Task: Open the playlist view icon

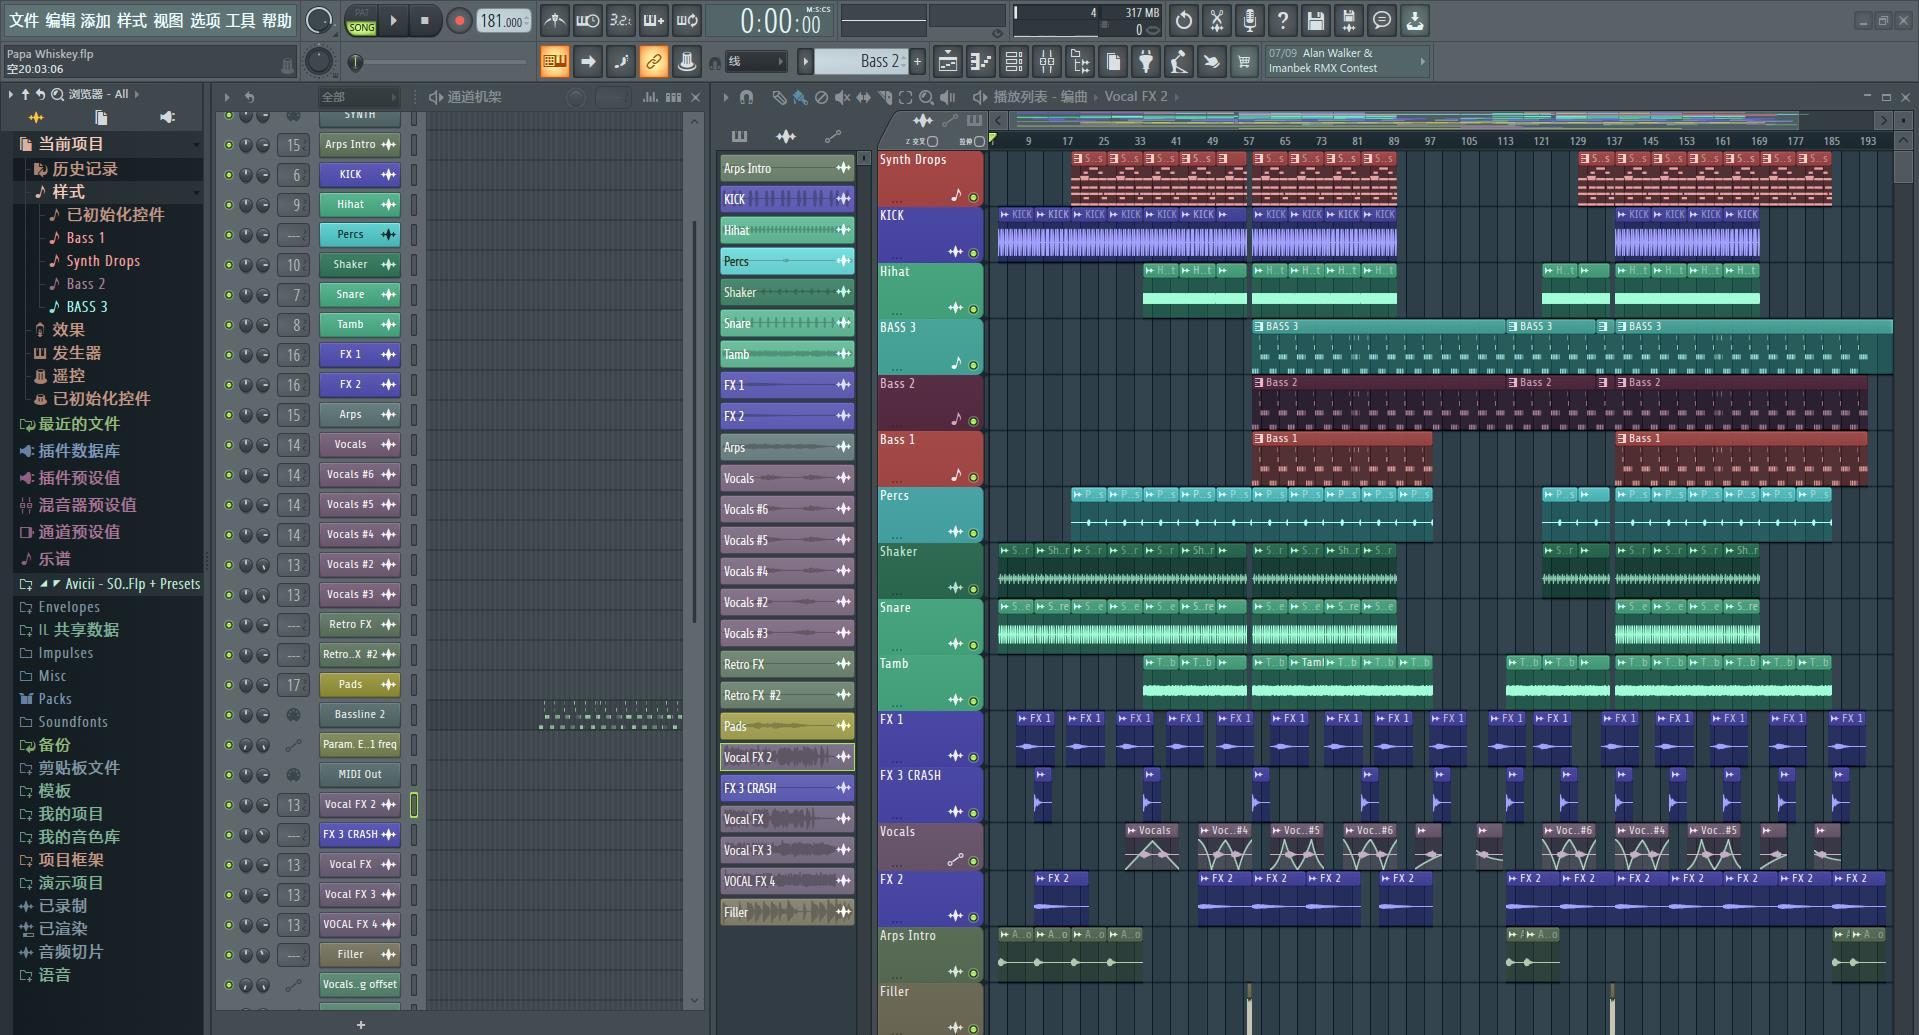Action: [x=947, y=62]
